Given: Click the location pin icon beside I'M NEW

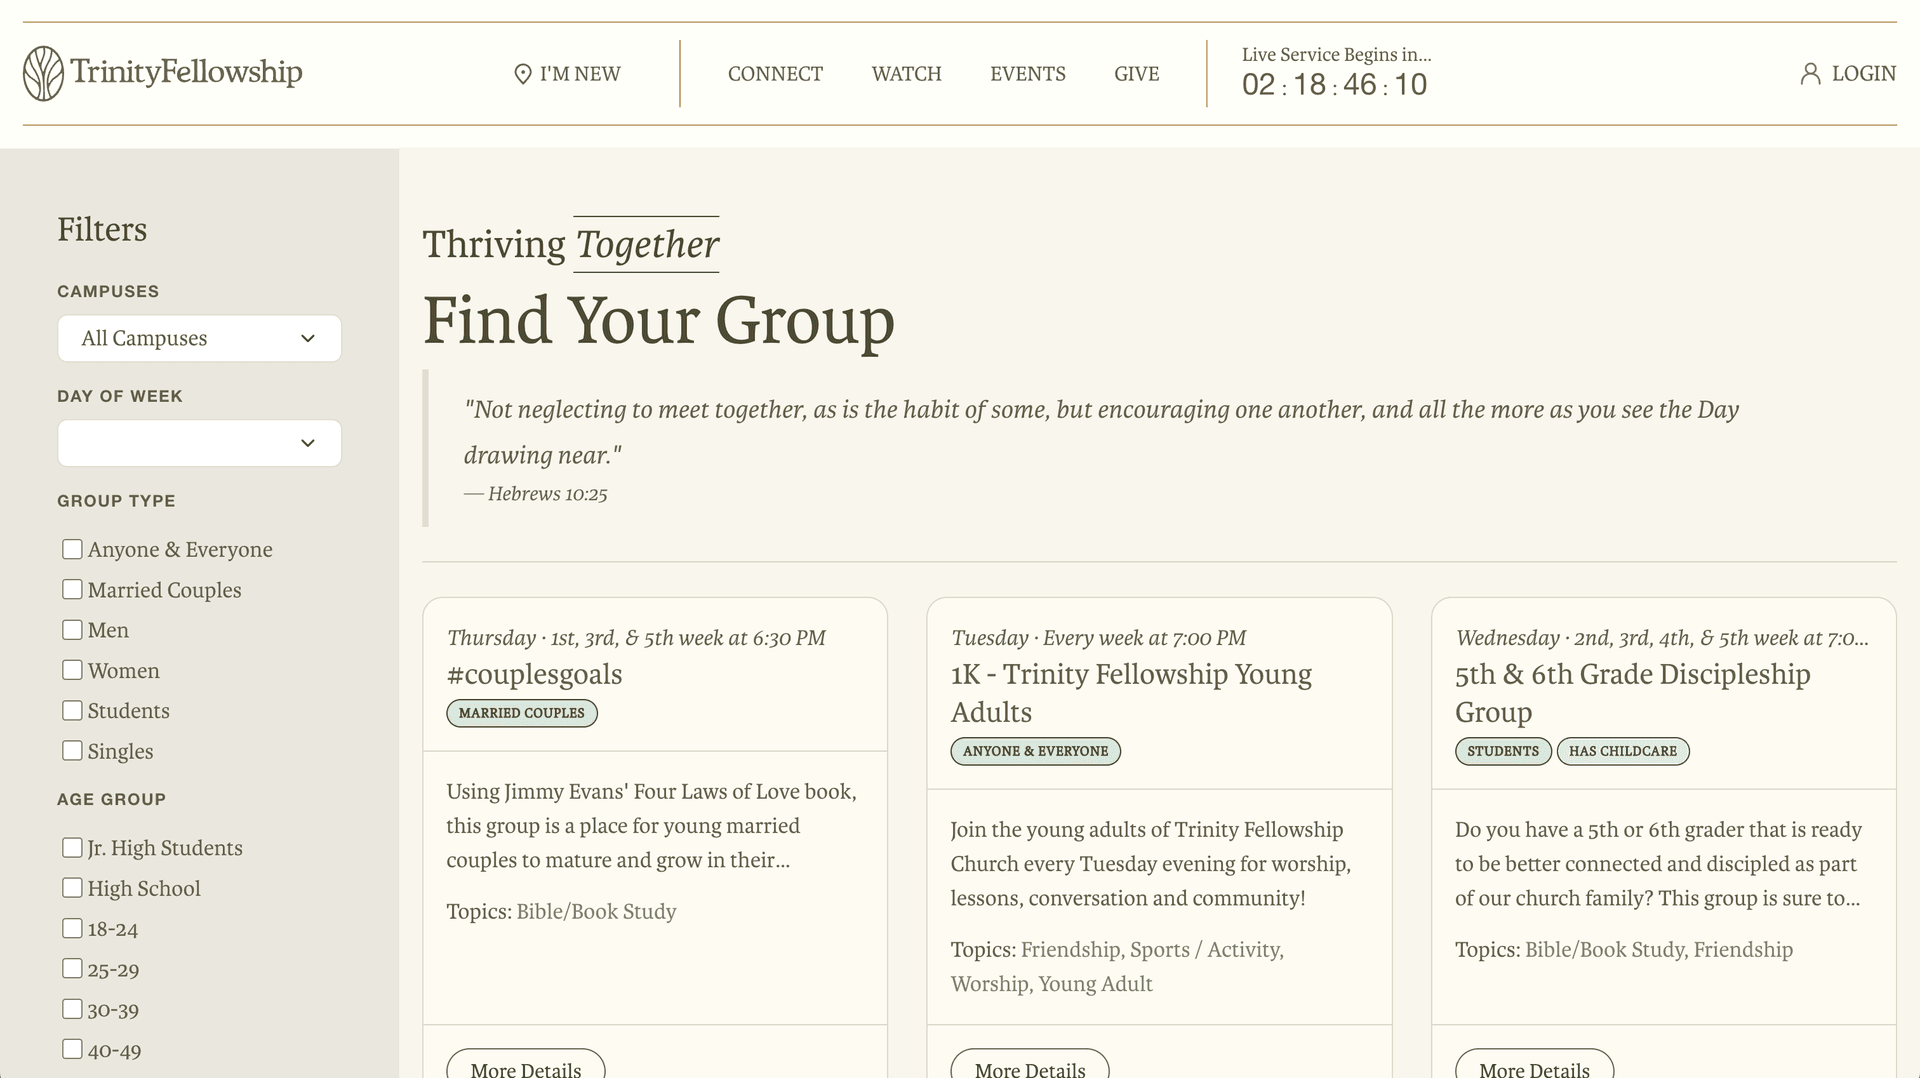Looking at the screenshot, I should pos(522,74).
